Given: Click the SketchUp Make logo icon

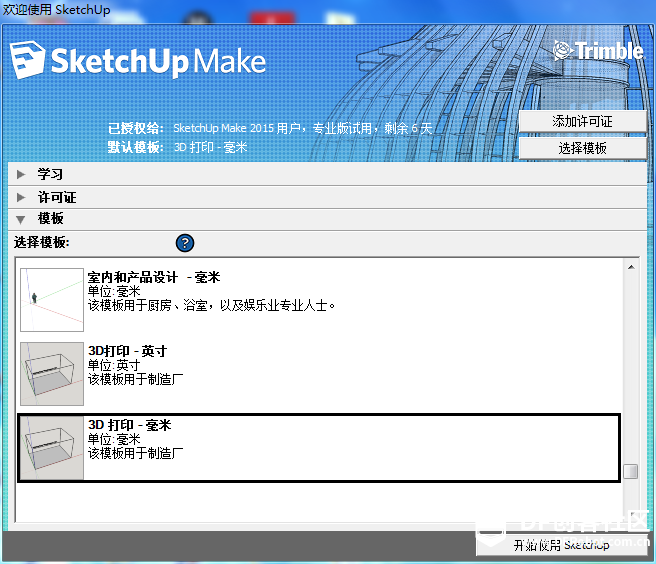Looking at the screenshot, I should click(28, 59).
